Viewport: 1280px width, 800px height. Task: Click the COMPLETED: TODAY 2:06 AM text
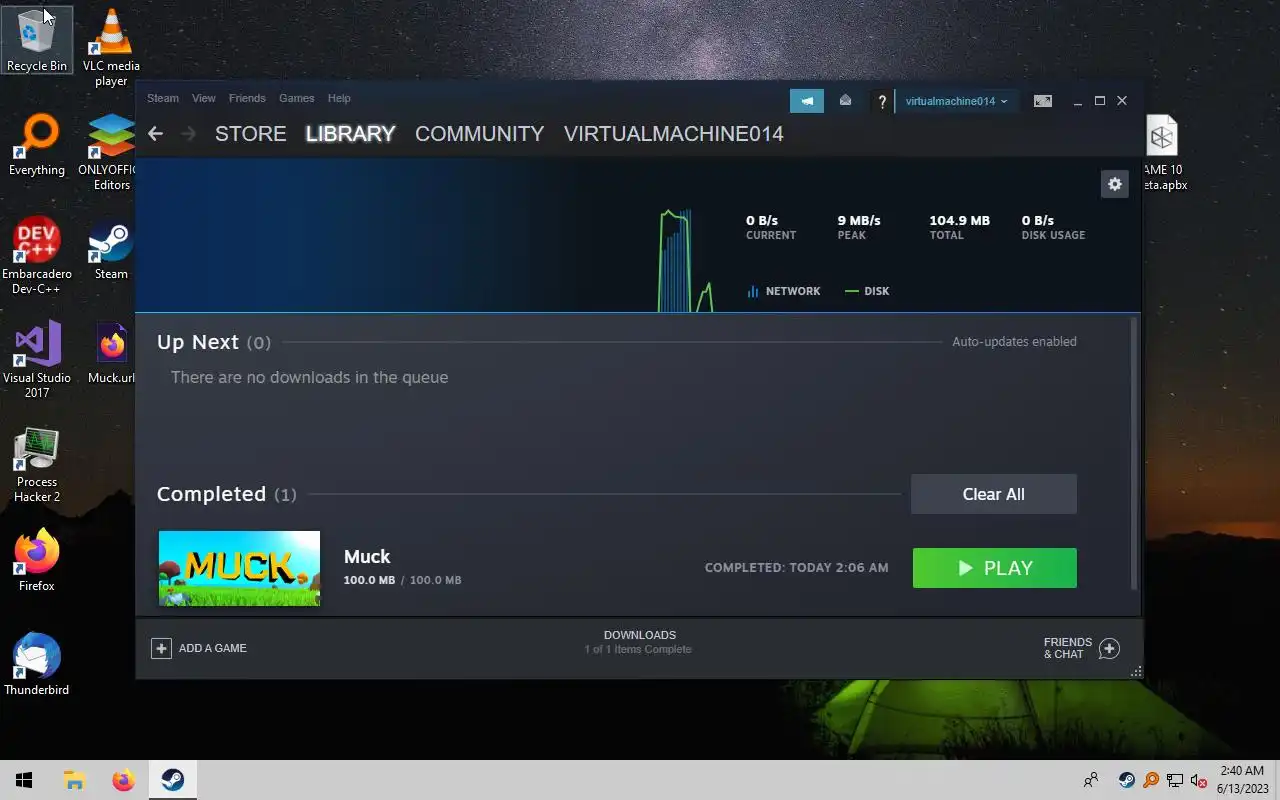point(796,568)
